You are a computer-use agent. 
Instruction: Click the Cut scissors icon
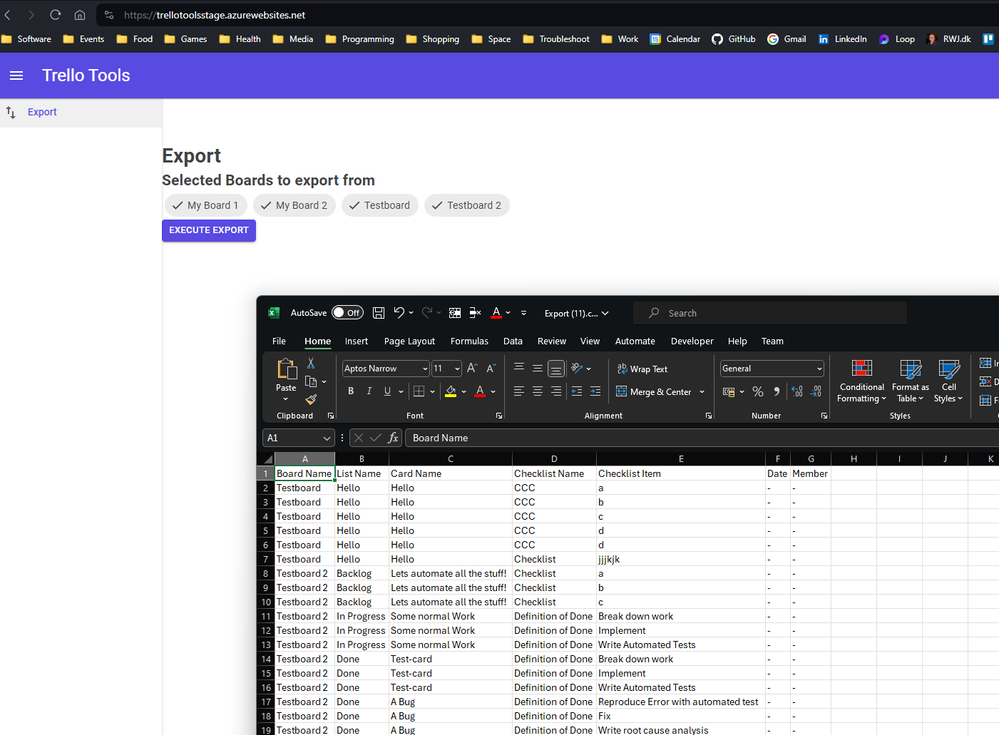(x=311, y=363)
